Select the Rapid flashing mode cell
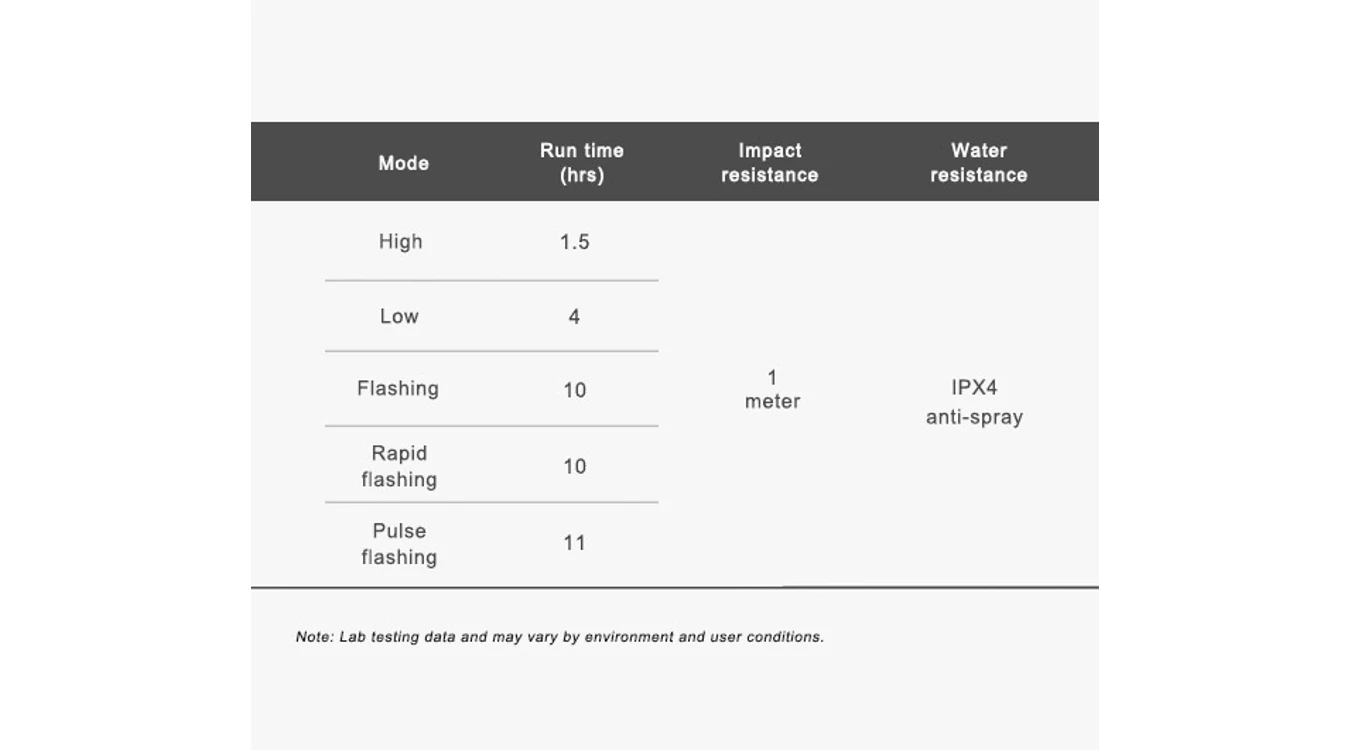Viewport: 1350px width, 750px height. click(399, 466)
